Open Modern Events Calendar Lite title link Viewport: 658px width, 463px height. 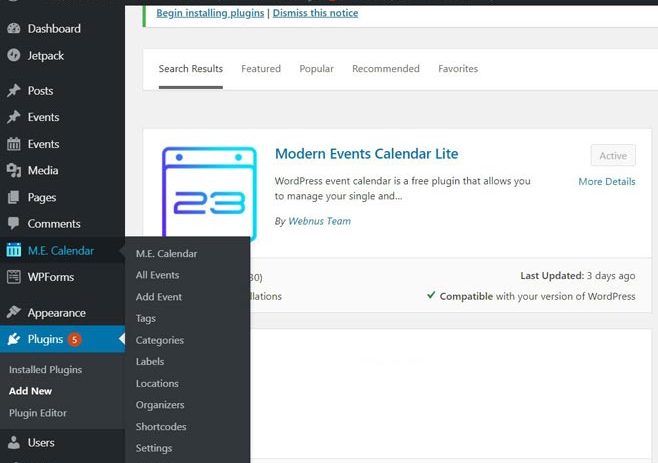tap(366, 154)
